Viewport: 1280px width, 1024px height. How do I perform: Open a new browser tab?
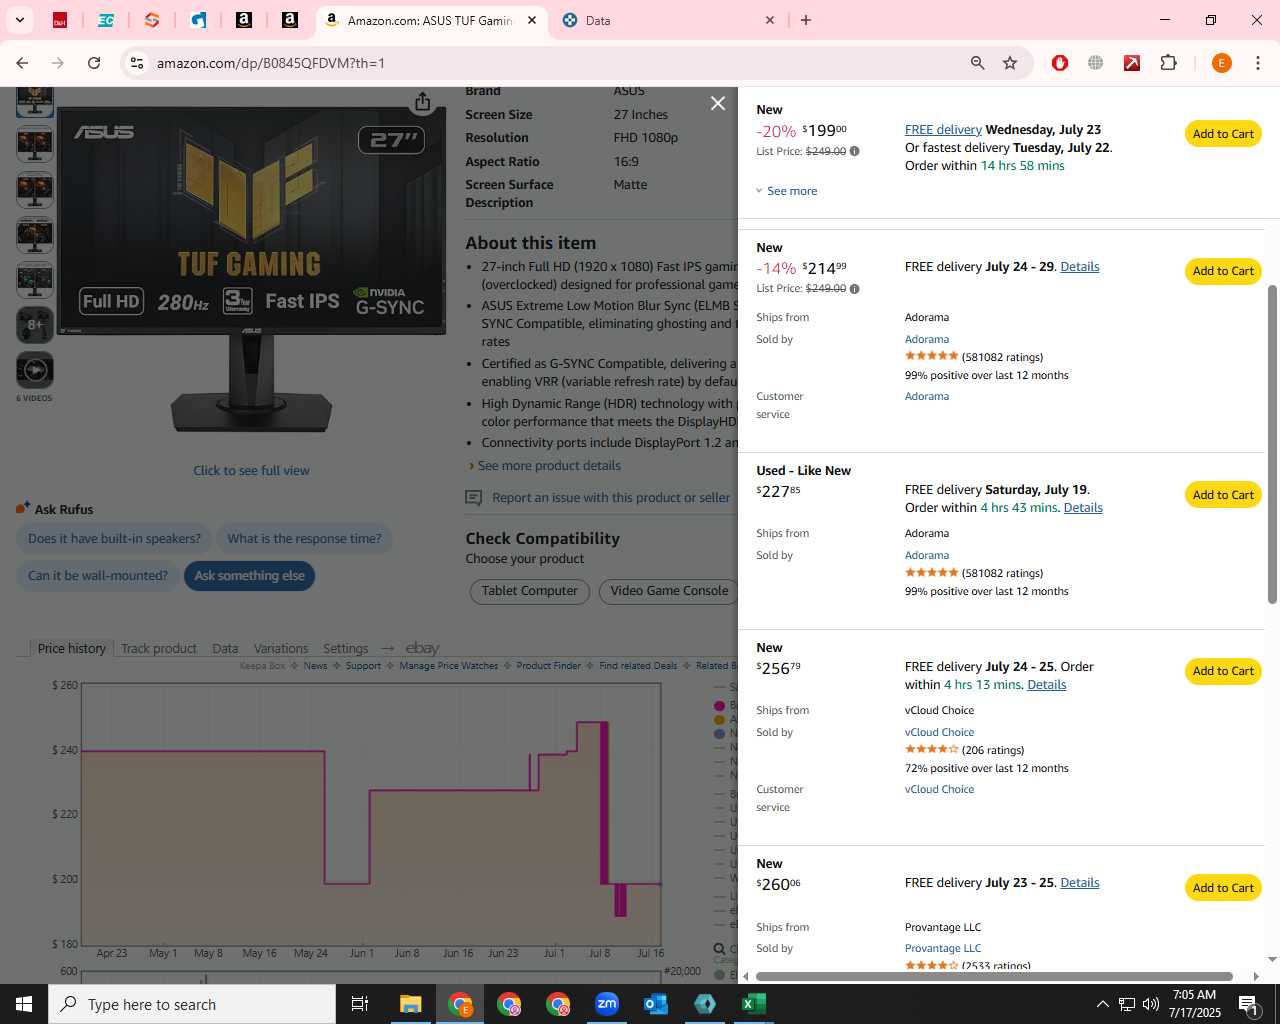click(x=806, y=20)
